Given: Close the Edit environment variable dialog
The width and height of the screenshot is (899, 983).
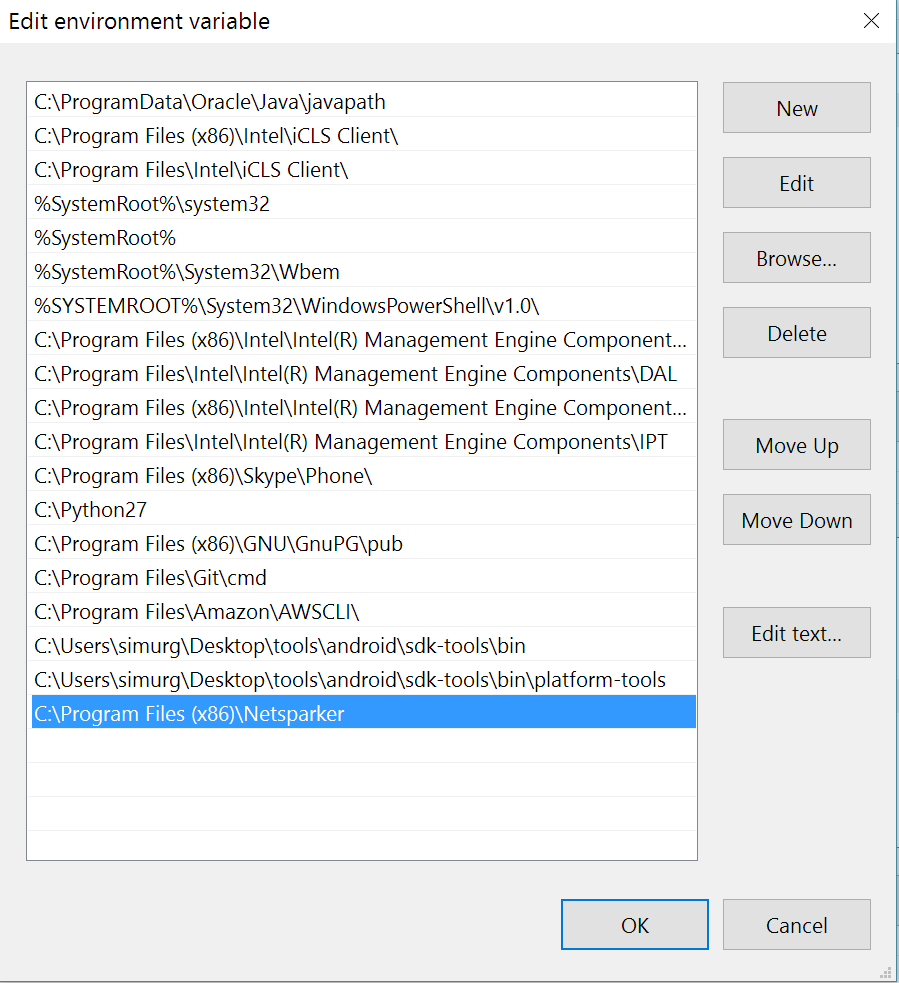Looking at the screenshot, I should (x=871, y=20).
